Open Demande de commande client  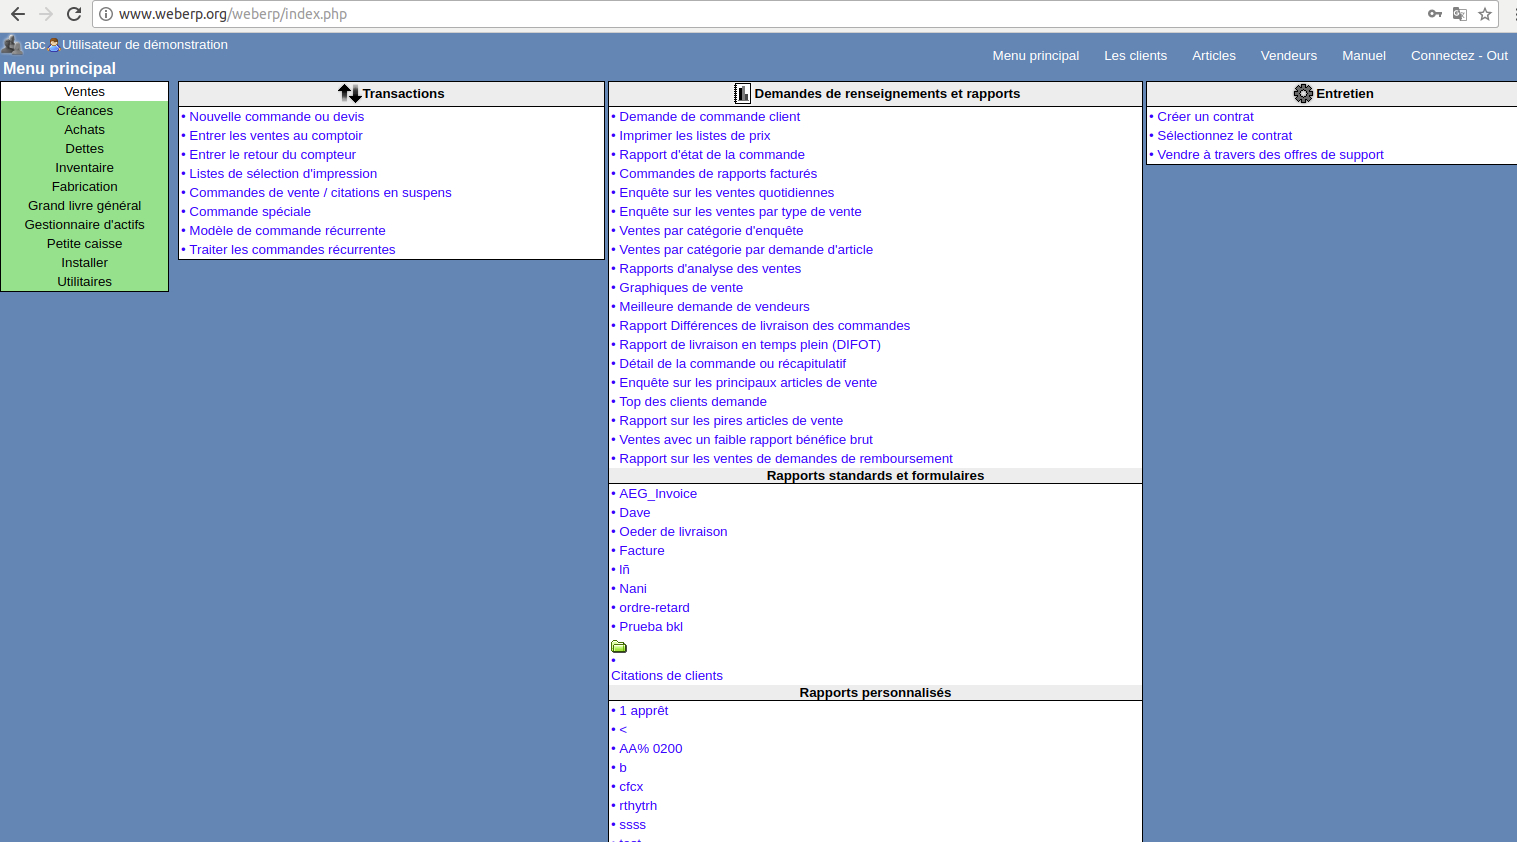(x=709, y=116)
